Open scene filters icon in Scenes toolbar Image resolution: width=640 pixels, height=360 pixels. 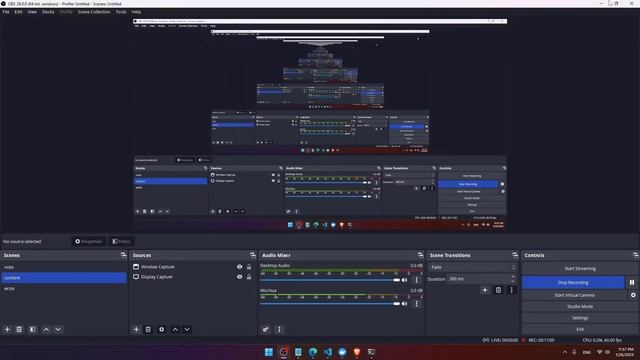(33, 329)
